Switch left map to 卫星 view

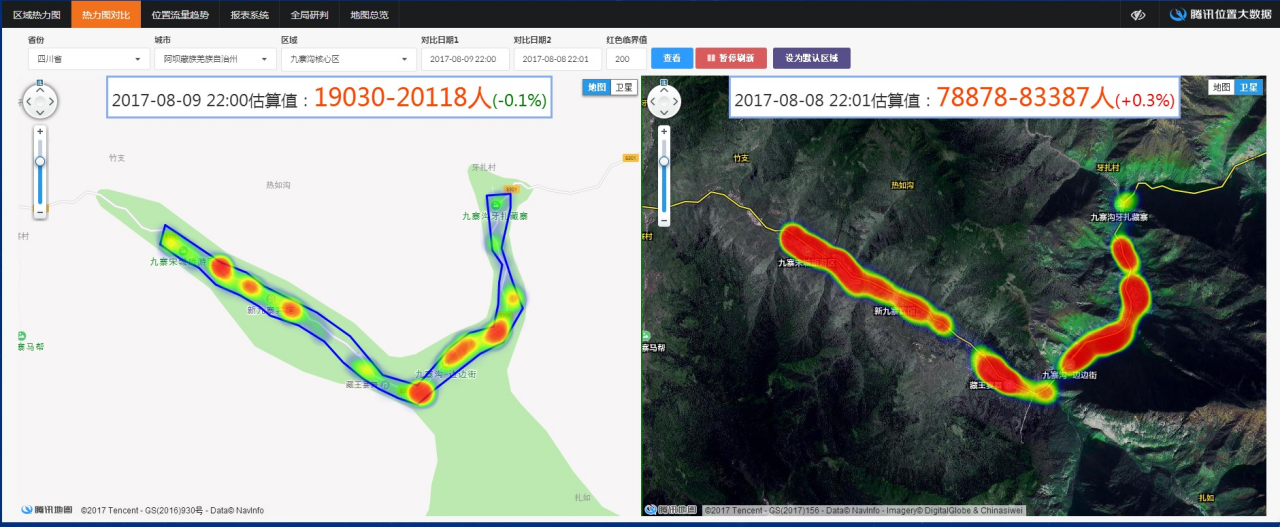[623, 88]
